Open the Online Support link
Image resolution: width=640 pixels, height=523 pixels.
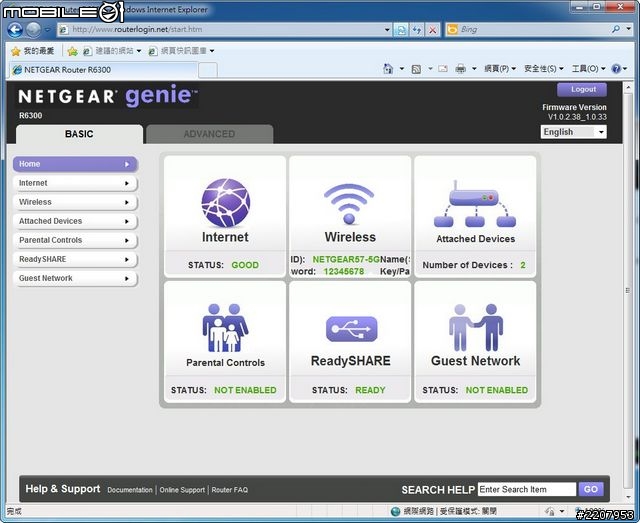pos(182,490)
